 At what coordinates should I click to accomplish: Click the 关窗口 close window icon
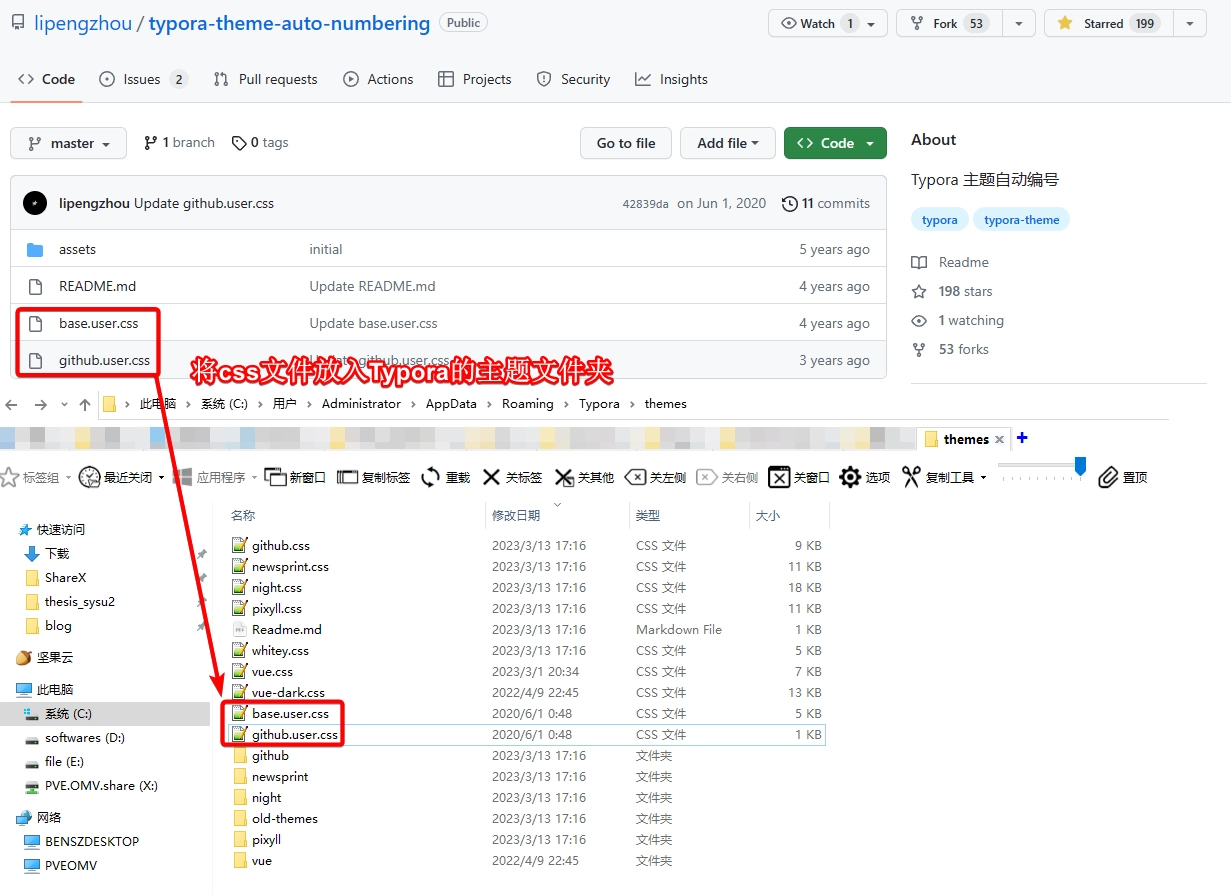pyautogui.click(x=779, y=477)
